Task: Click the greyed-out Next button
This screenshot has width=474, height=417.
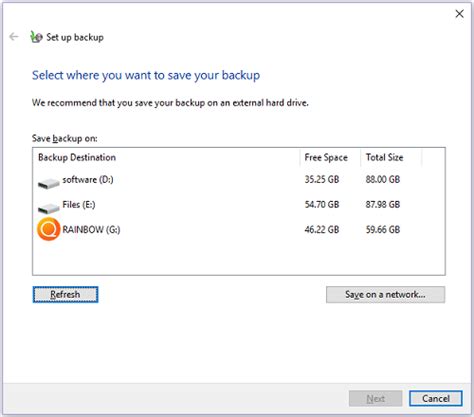Action: click(376, 398)
